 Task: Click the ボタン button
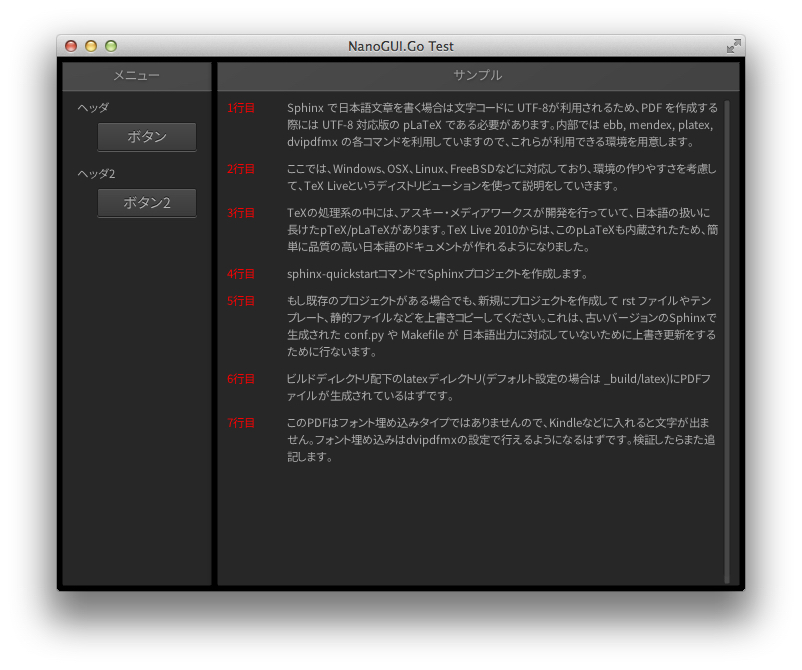tap(147, 137)
